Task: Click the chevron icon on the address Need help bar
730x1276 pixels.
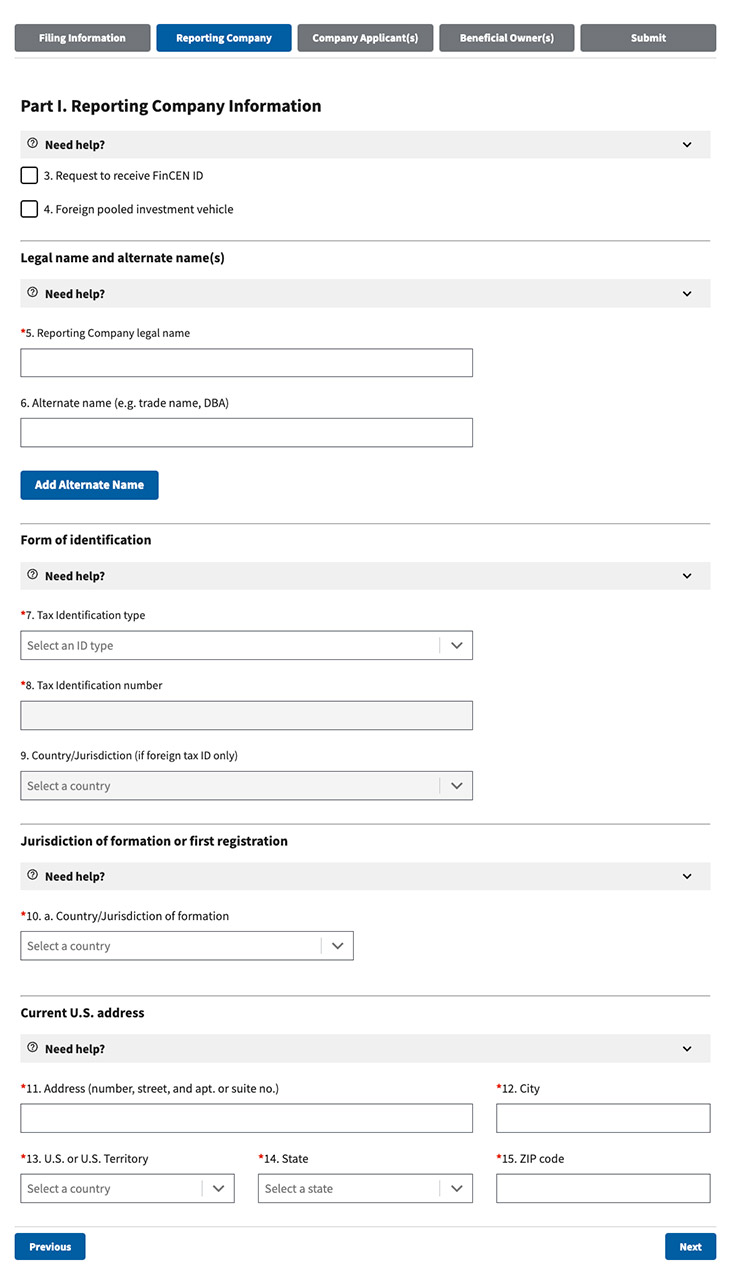Action: coord(687,1048)
